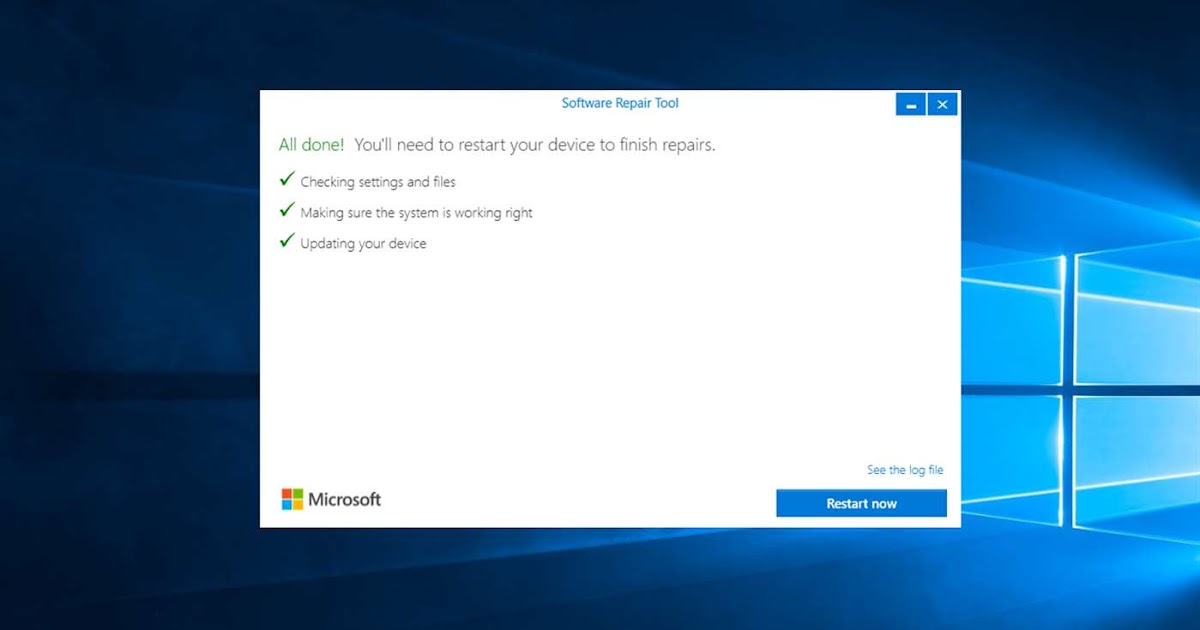
Task: Open the log file via See the log file
Action: coord(904,469)
